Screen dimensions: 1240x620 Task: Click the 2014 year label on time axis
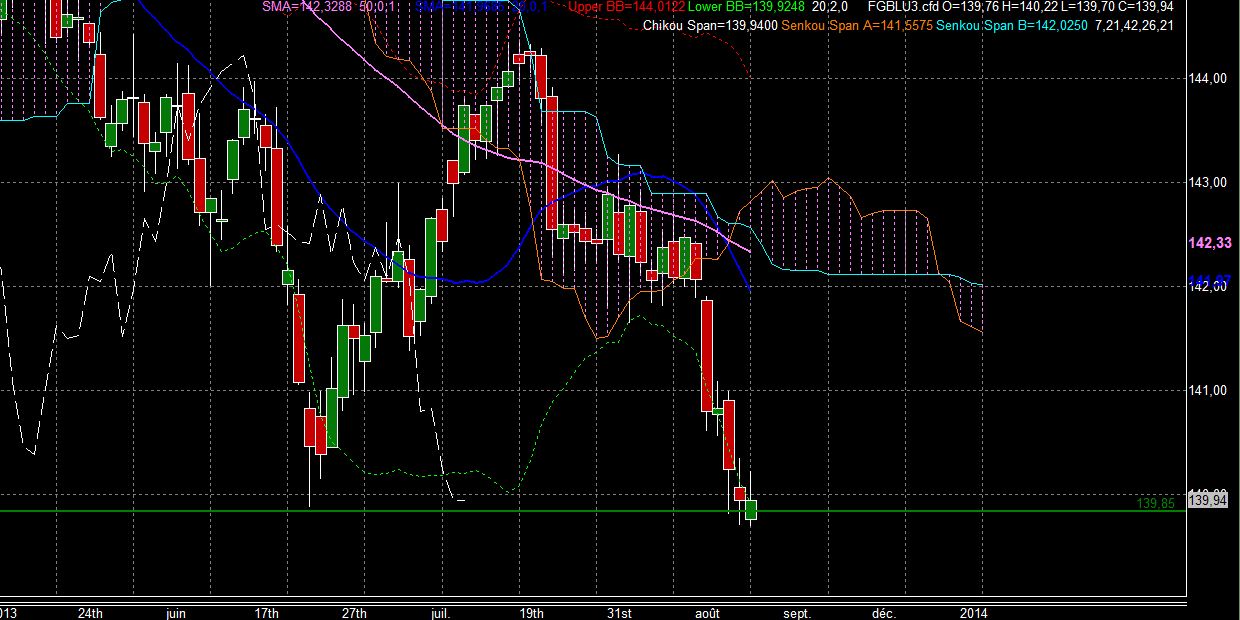(x=972, y=612)
